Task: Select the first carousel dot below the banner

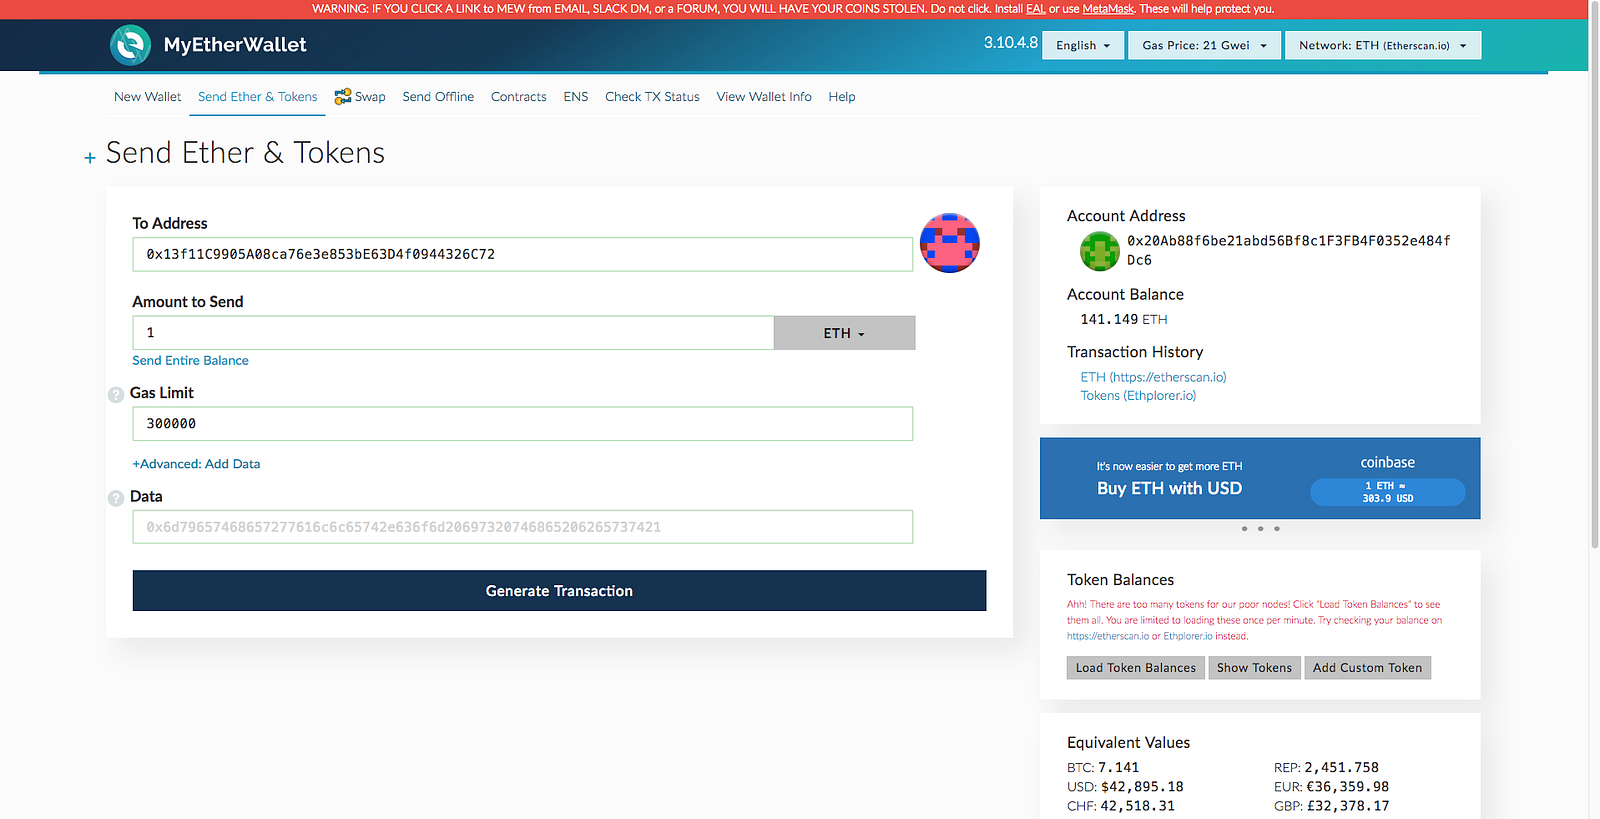Action: click(x=1244, y=529)
